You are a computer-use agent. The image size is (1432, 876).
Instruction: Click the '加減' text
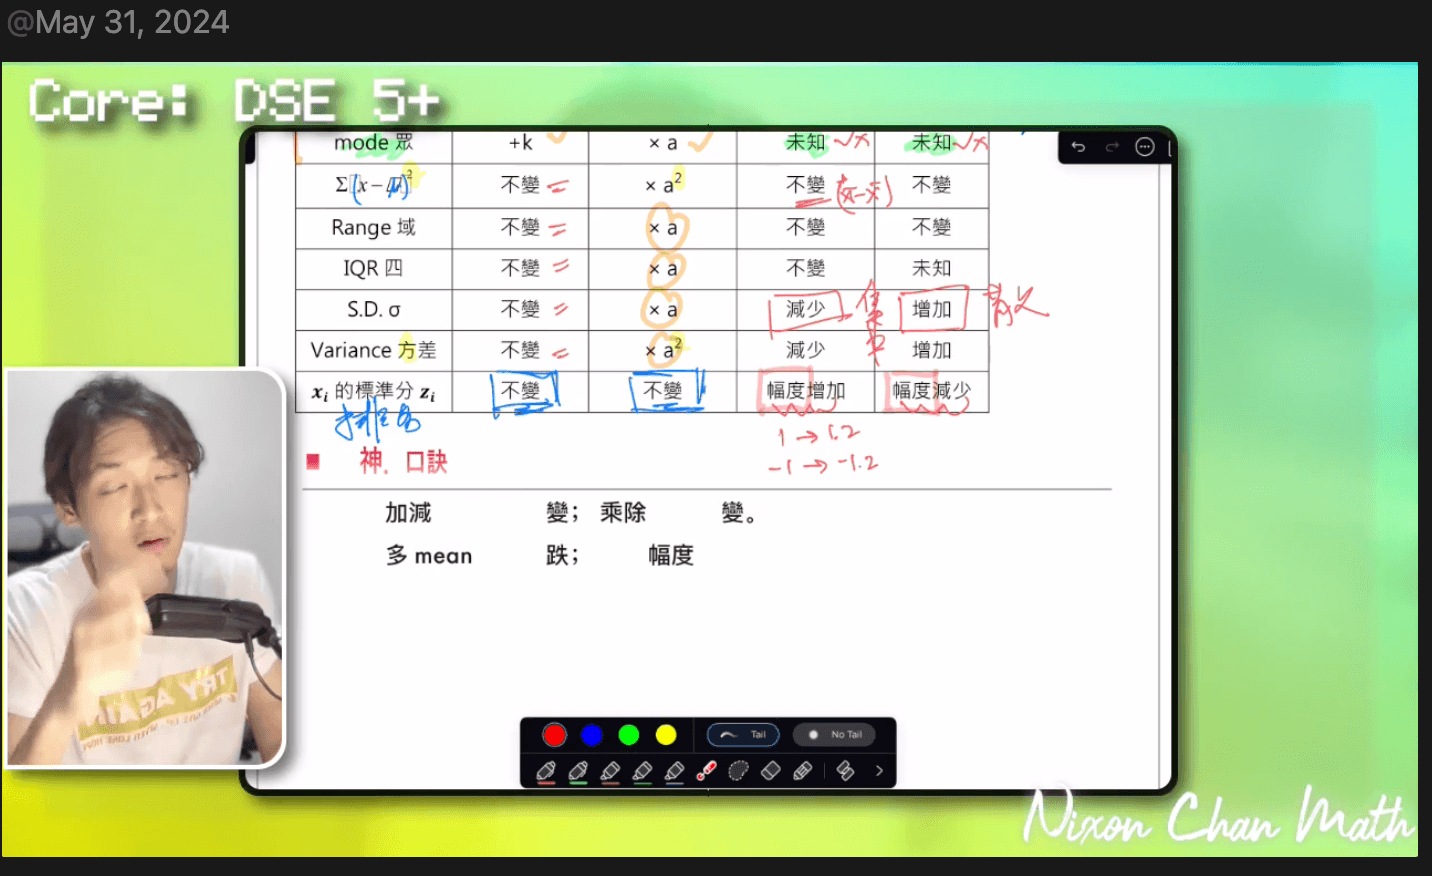(x=408, y=513)
